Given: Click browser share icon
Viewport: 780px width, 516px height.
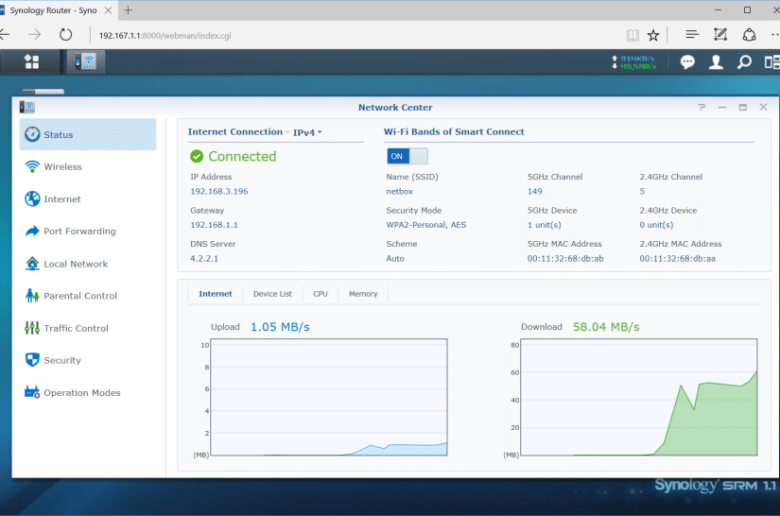Looking at the screenshot, I should pos(749,35).
